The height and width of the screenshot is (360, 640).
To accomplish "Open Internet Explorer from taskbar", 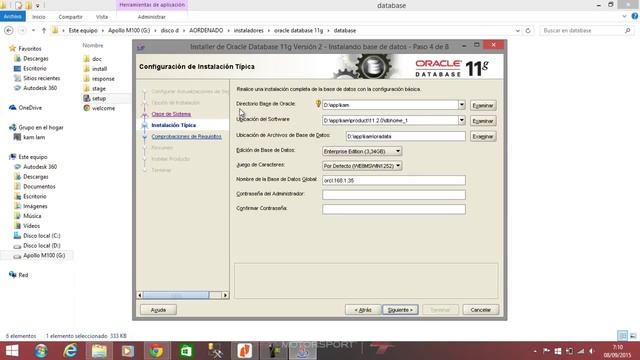I will click(70, 351).
